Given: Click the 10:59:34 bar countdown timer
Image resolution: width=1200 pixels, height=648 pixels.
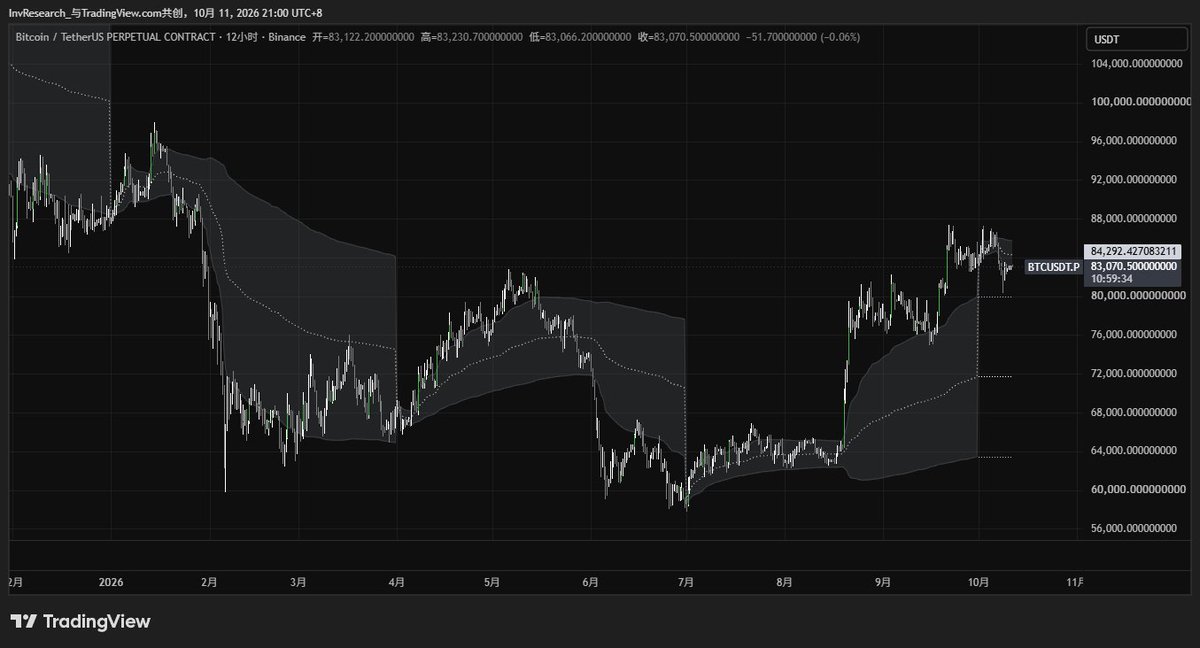Looking at the screenshot, I should click(x=1111, y=279).
